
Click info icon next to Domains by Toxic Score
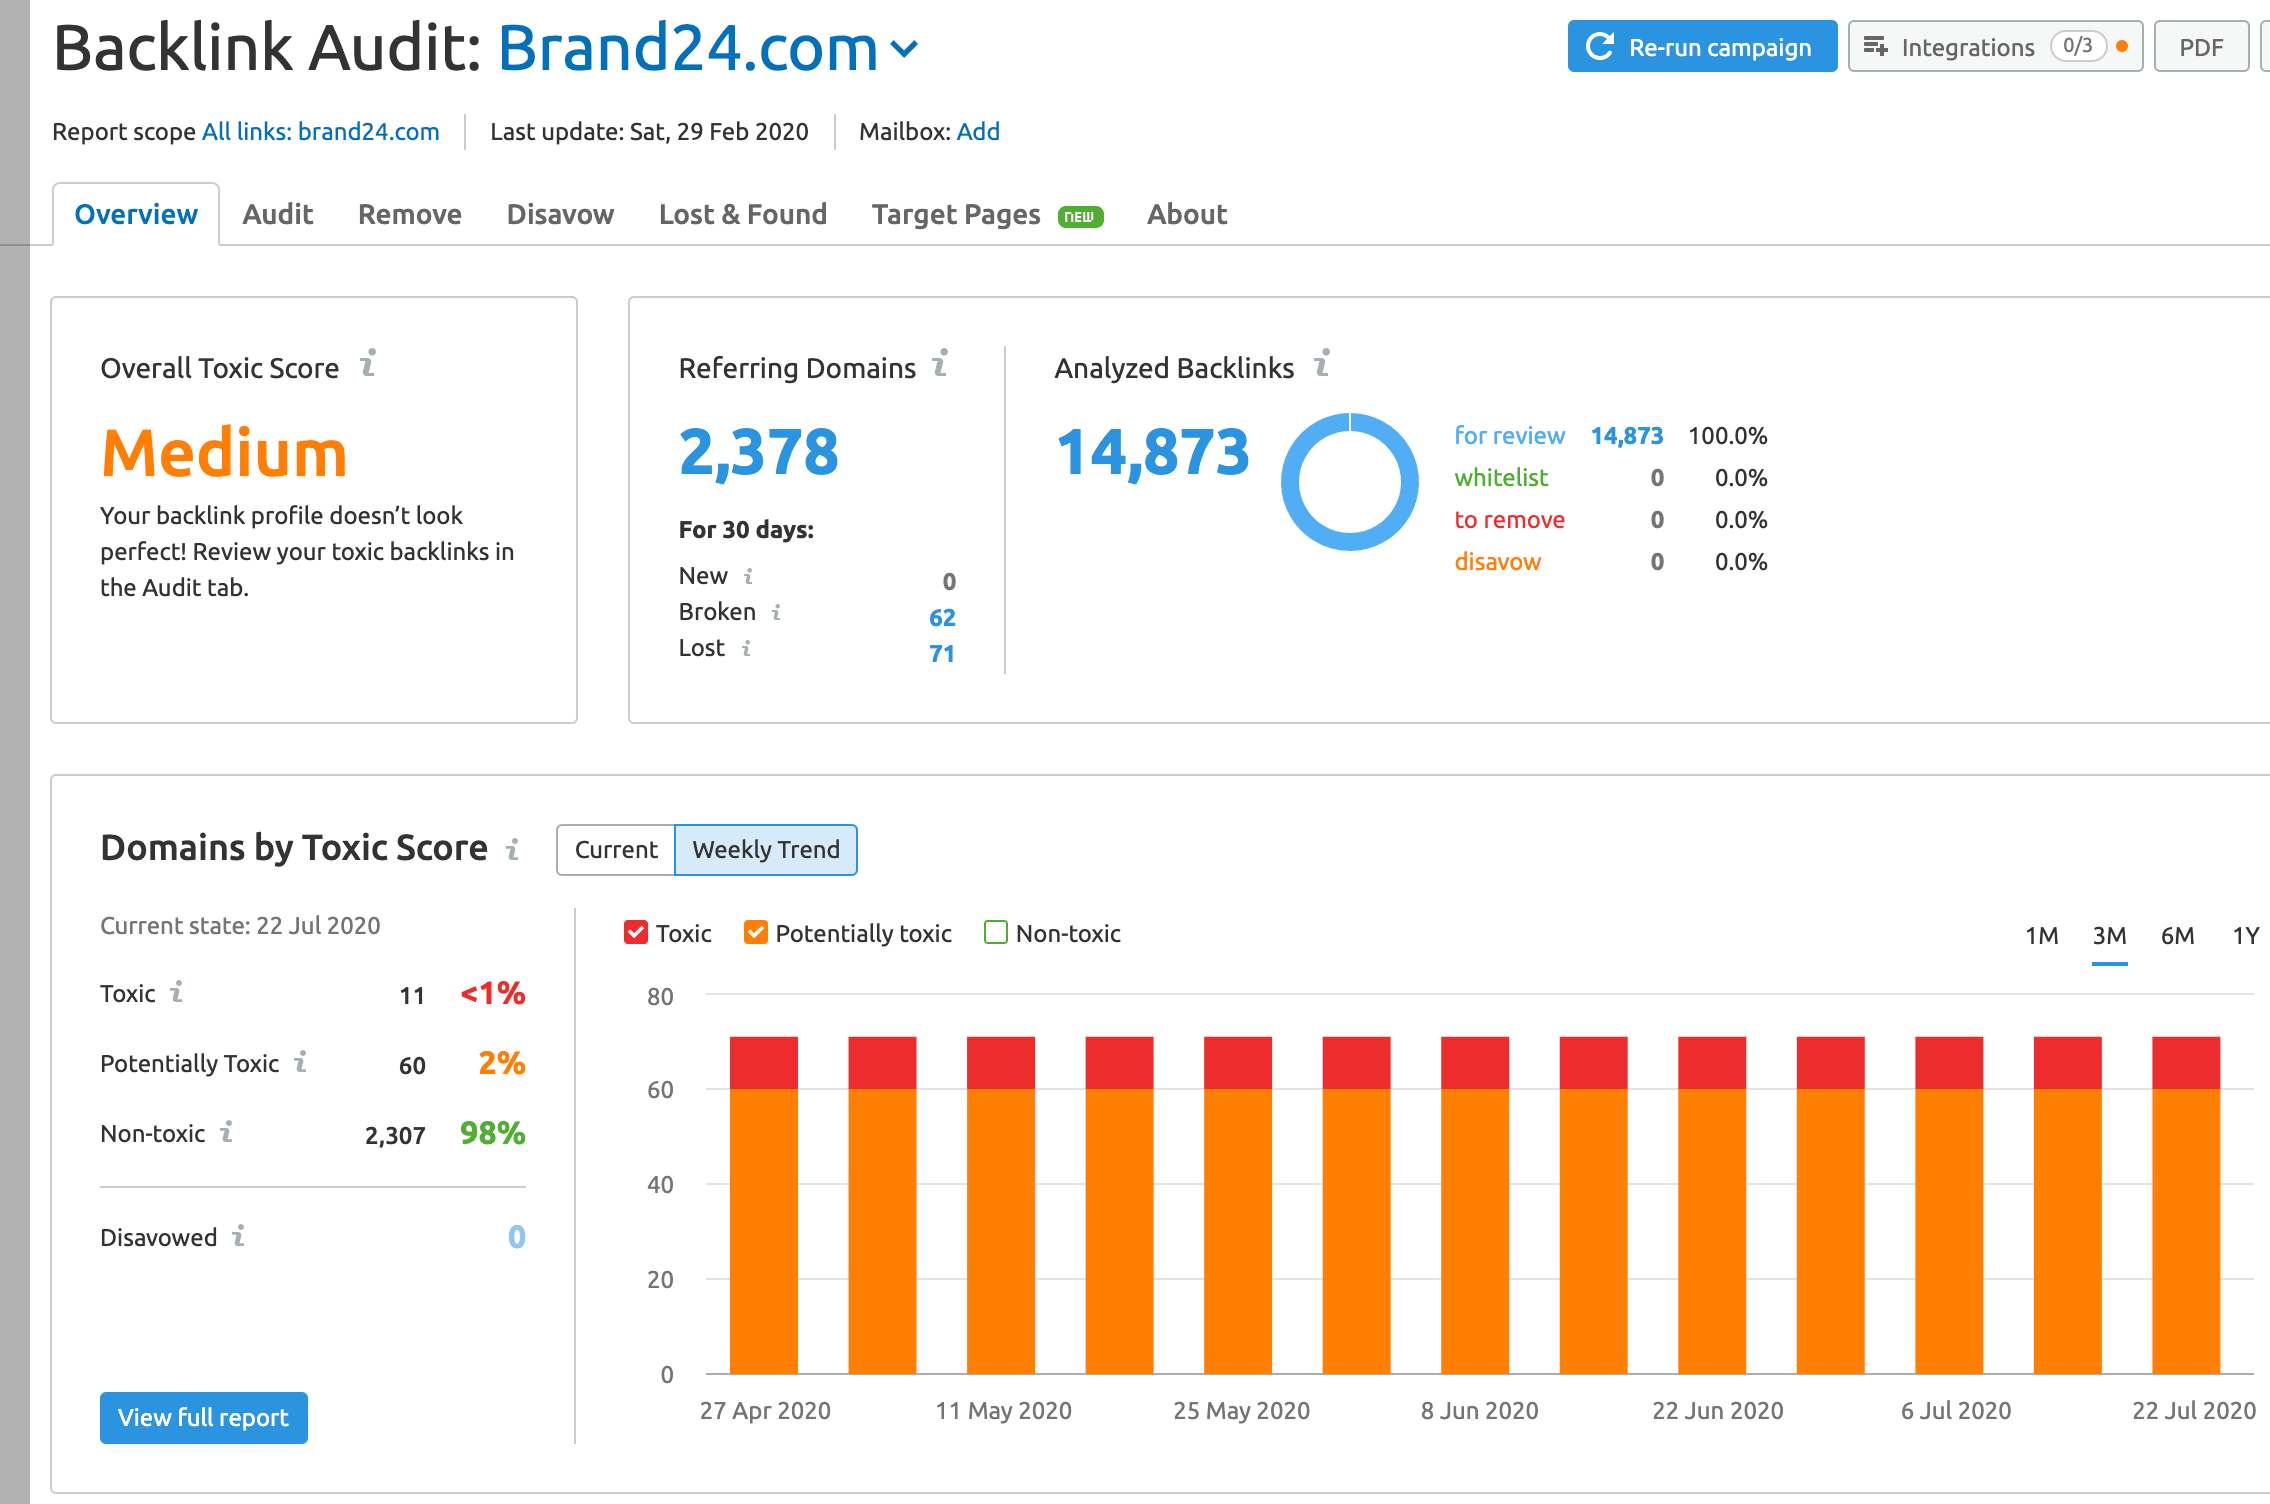(513, 849)
